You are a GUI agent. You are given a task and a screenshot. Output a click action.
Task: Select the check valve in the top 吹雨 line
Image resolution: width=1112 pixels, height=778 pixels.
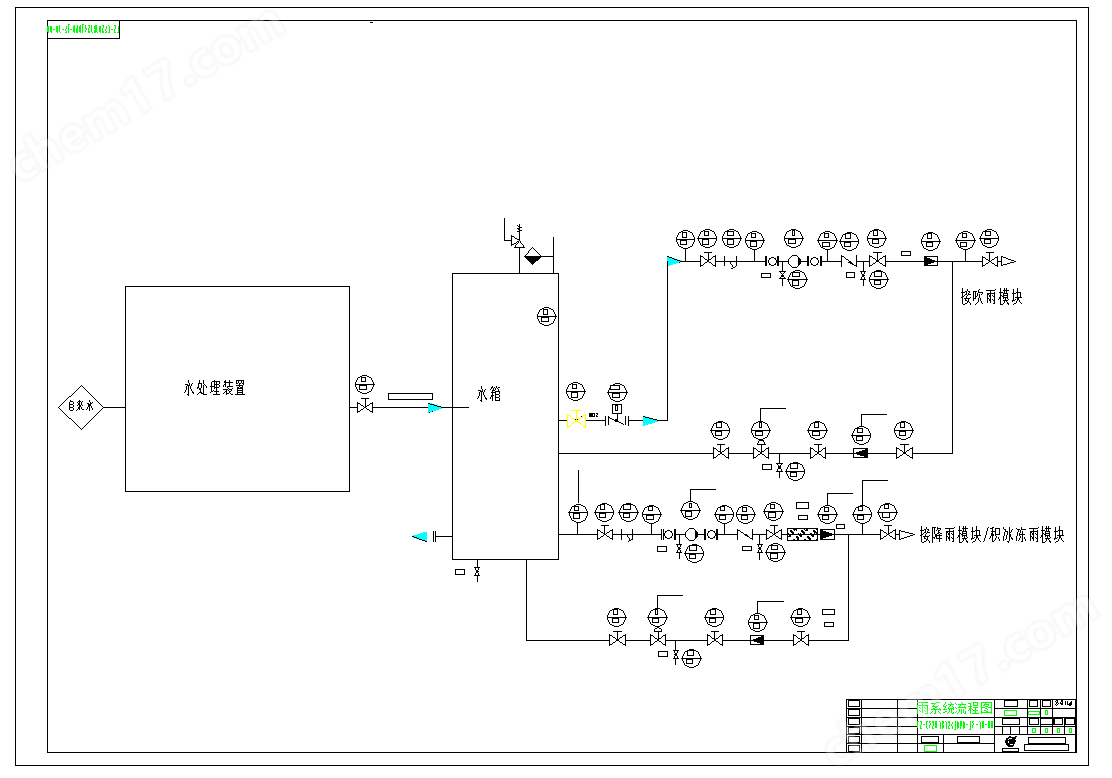coord(849,262)
